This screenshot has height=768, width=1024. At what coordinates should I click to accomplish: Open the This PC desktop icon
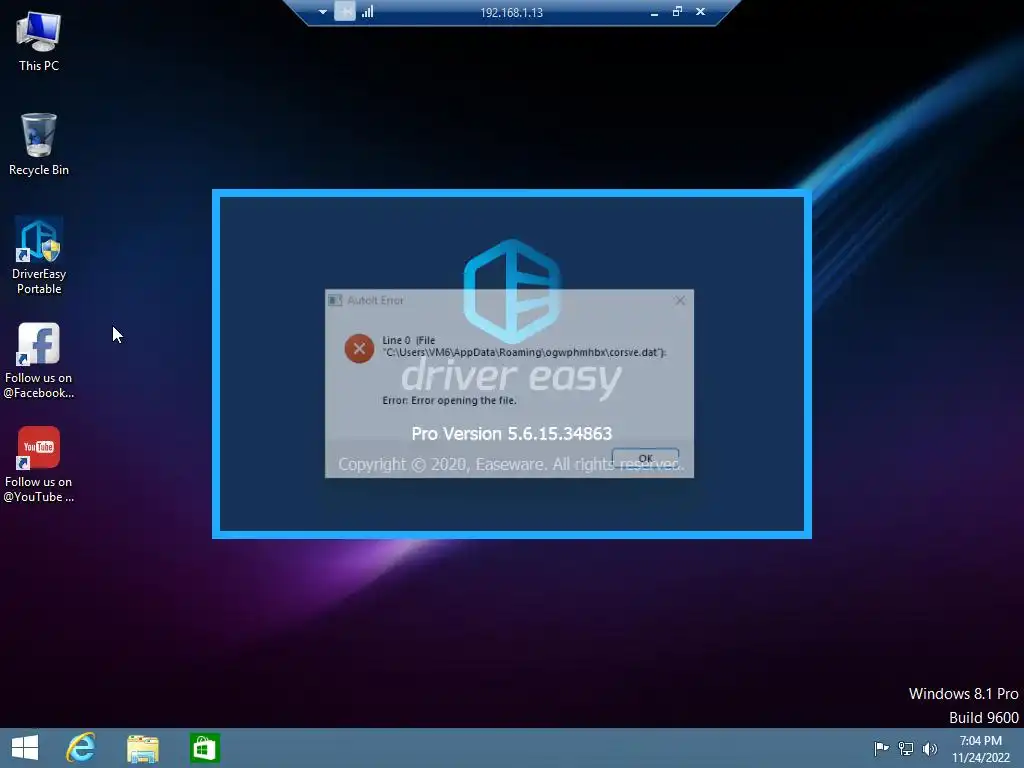point(39,42)
